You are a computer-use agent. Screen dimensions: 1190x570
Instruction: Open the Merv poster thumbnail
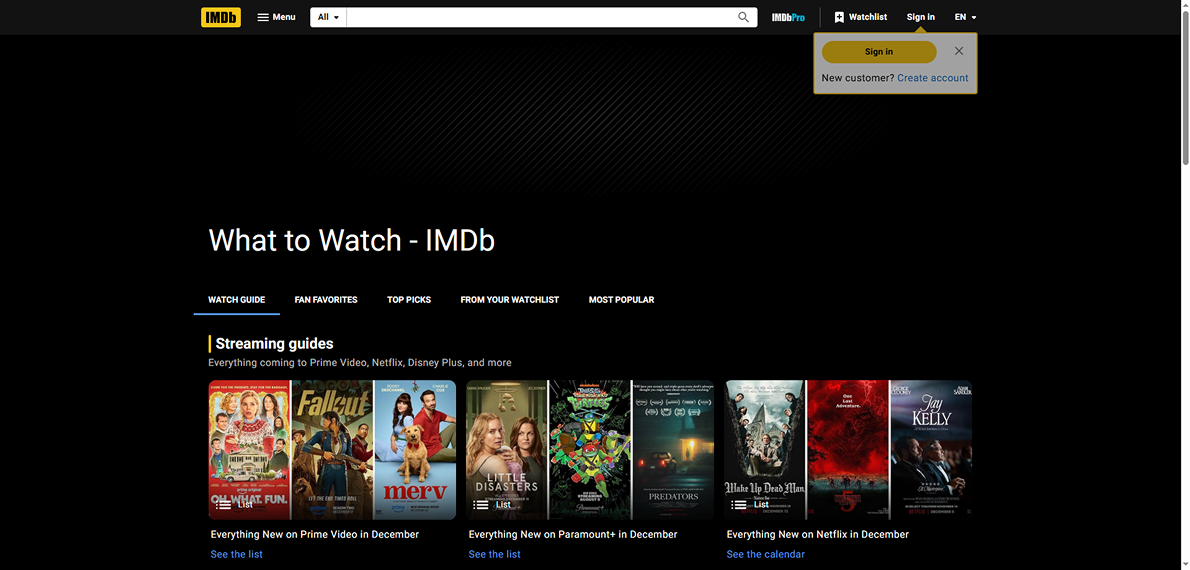415,450
